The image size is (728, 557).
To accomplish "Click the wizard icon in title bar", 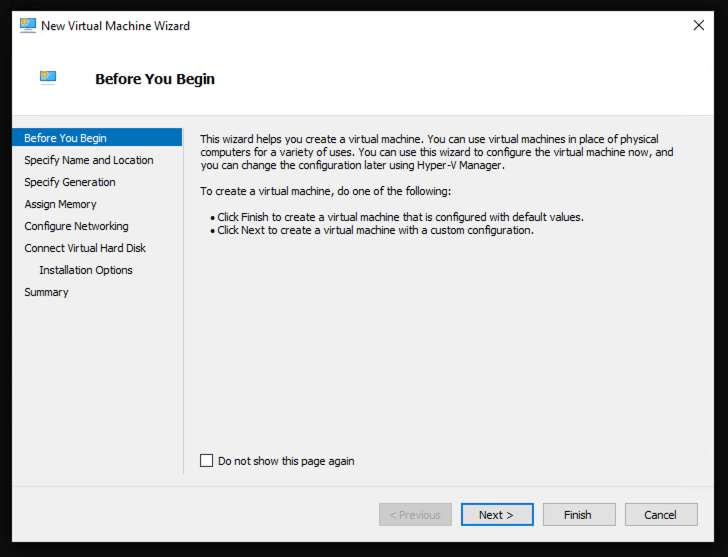I will (28, 25).
